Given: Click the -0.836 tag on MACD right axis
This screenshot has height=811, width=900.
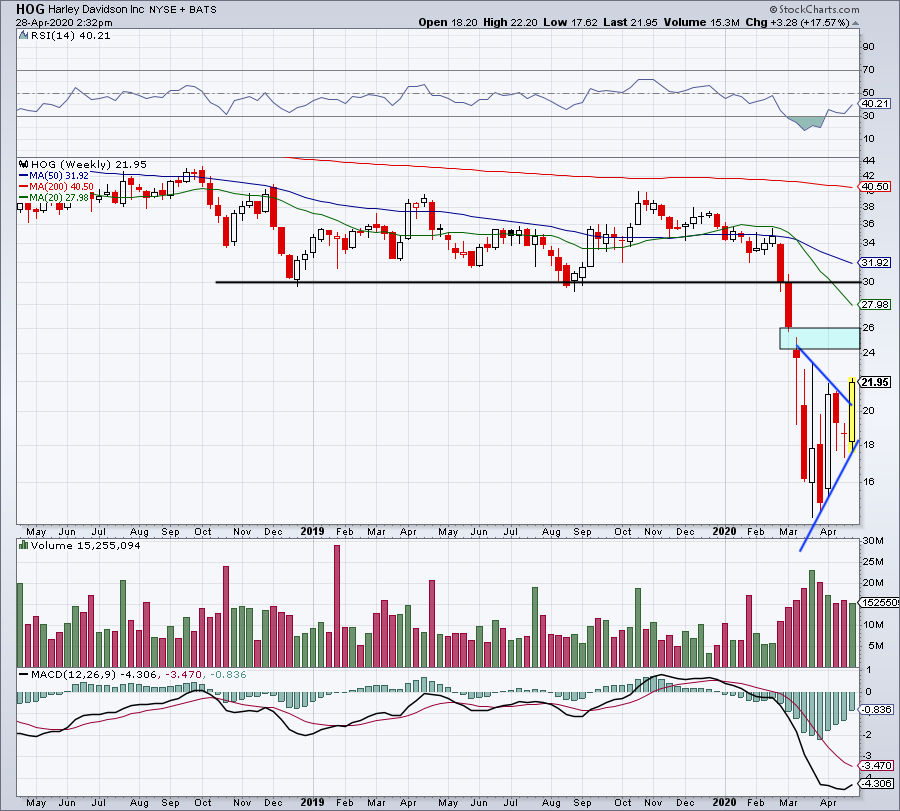Looking at the screenshot, I should (875, 709).
